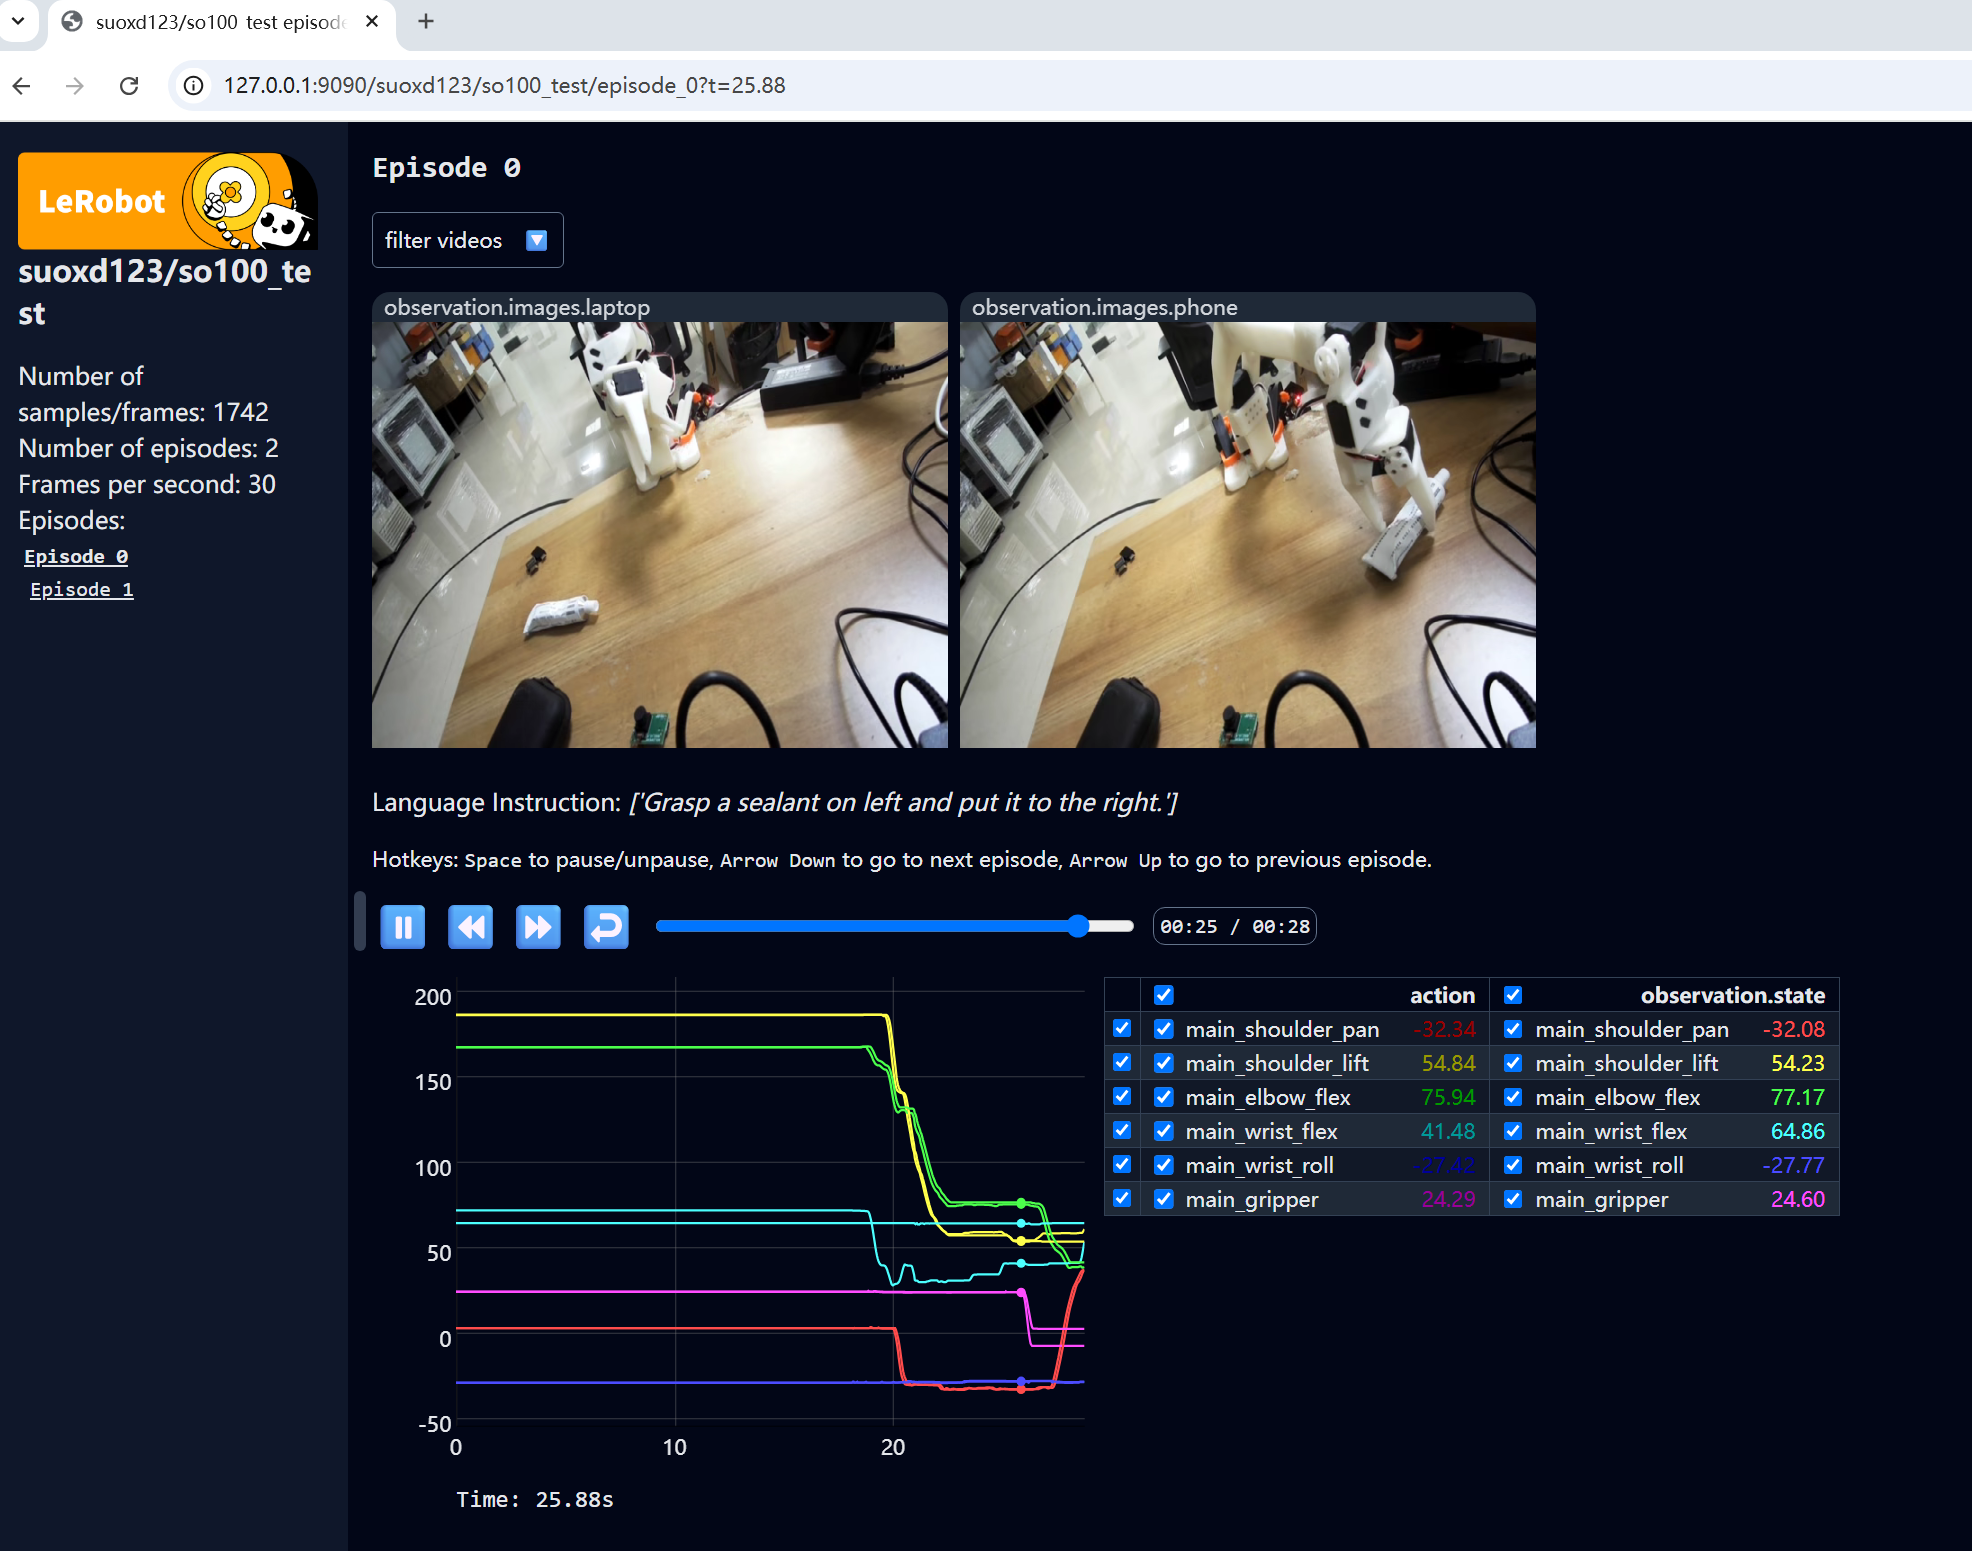Click the site info icon in address bar

[x=194, y=86]
